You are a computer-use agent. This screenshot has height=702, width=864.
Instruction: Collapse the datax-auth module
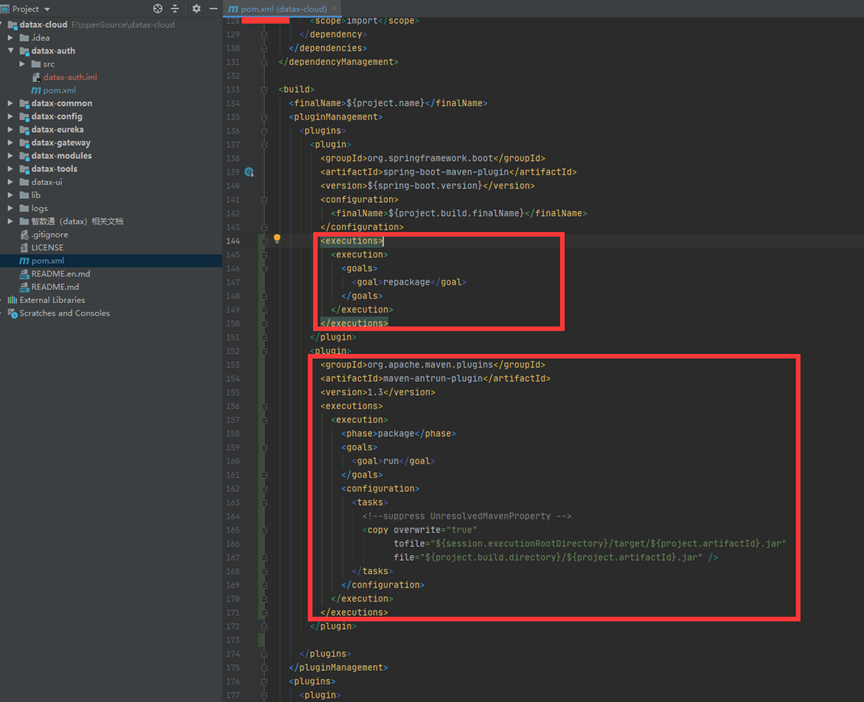(x=11, y=51)
